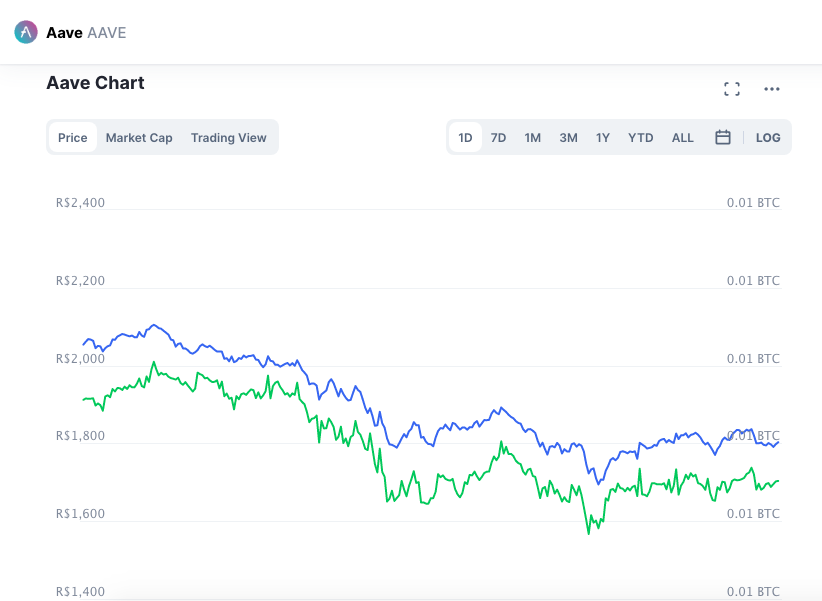Toggle LOG scale on chart
This screenshot has width=822, height=601.
pos(768,137)
